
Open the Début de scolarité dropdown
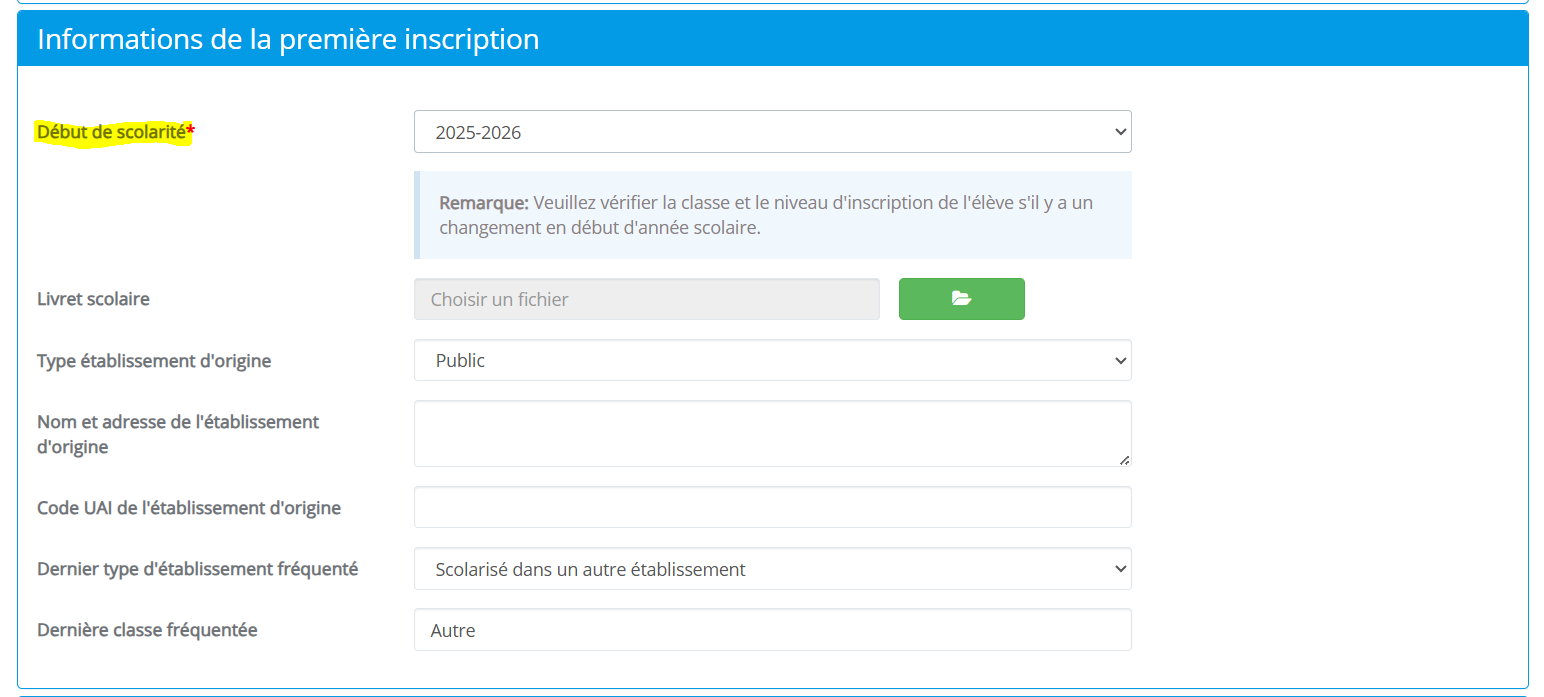[x=772, y=132]
